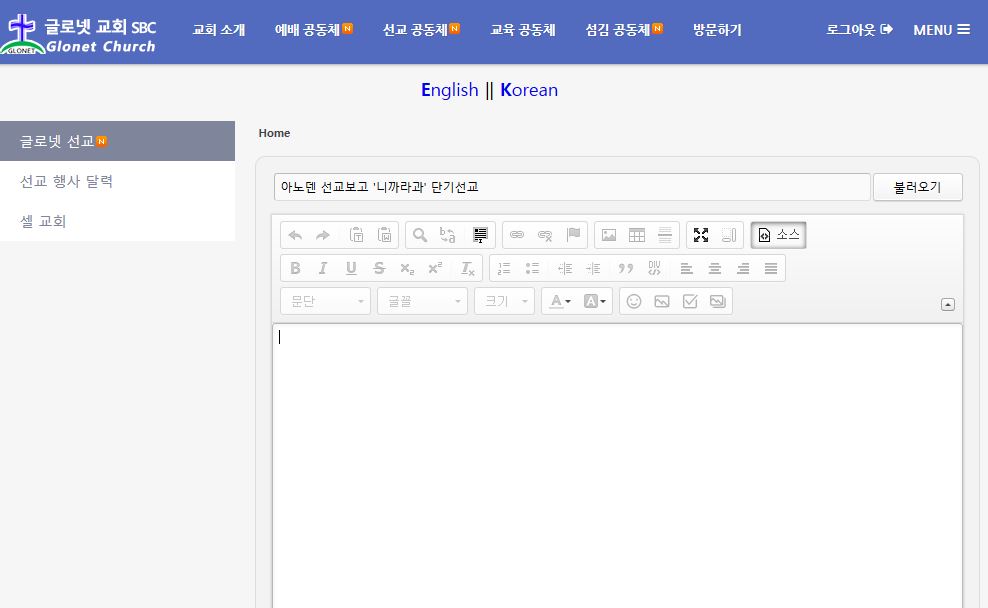Insert a smiley emoticon
Viewport: 988px width, 608px height.
[x=634, y=301]
